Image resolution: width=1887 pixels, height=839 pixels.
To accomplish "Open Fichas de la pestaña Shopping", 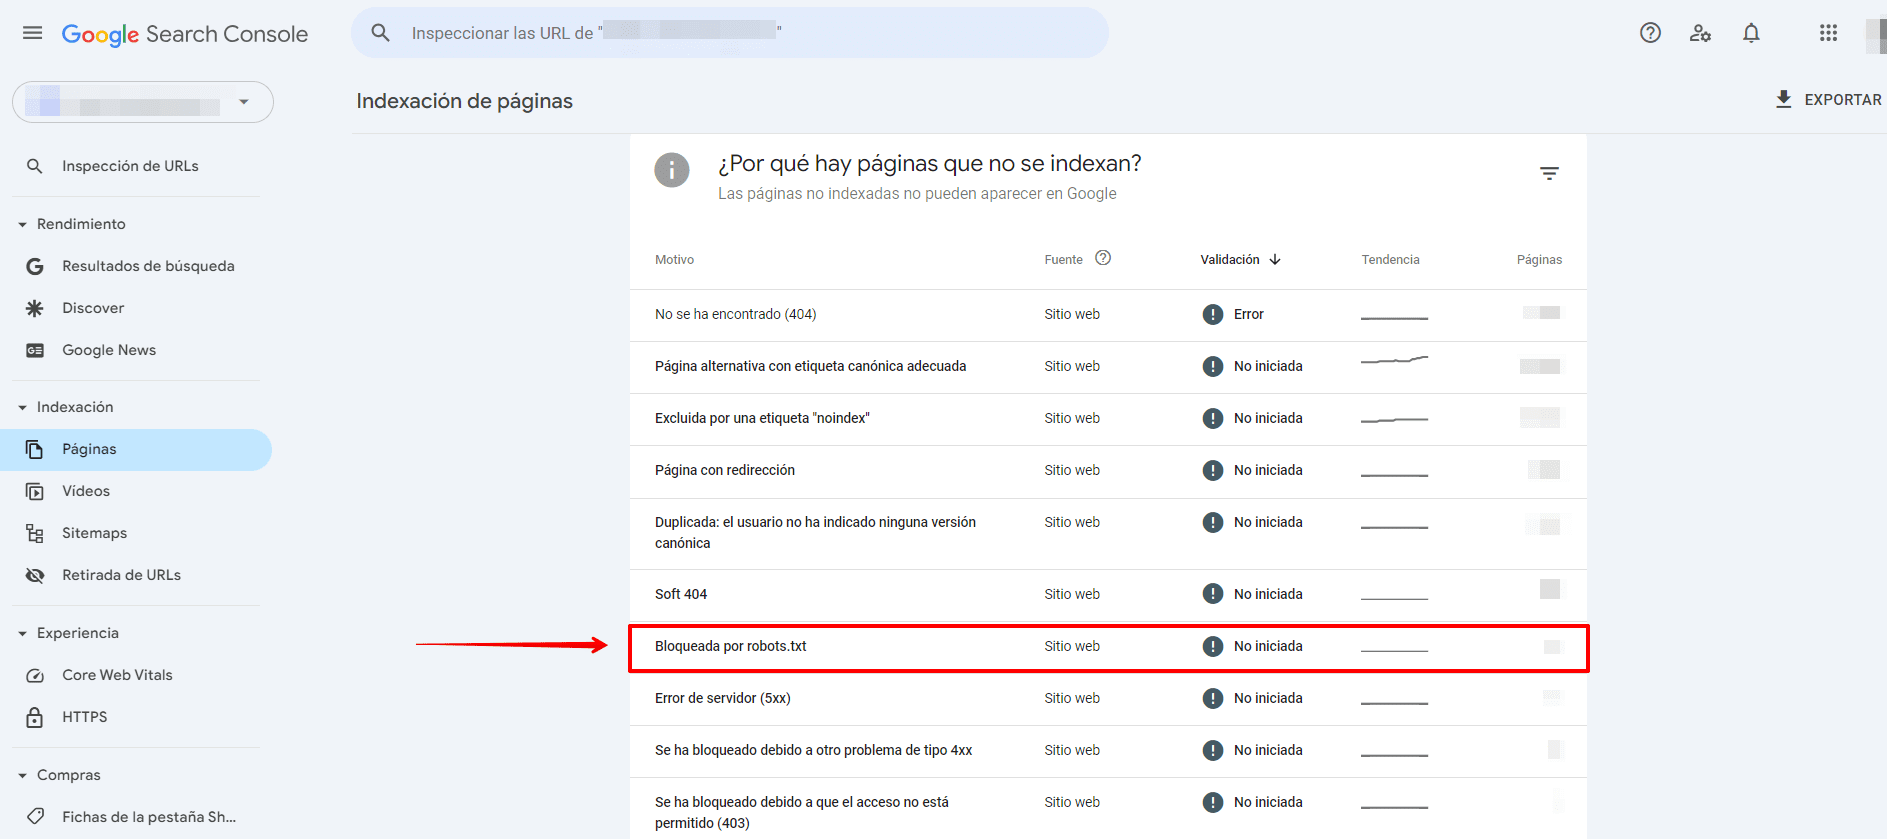I will point(136,817).
